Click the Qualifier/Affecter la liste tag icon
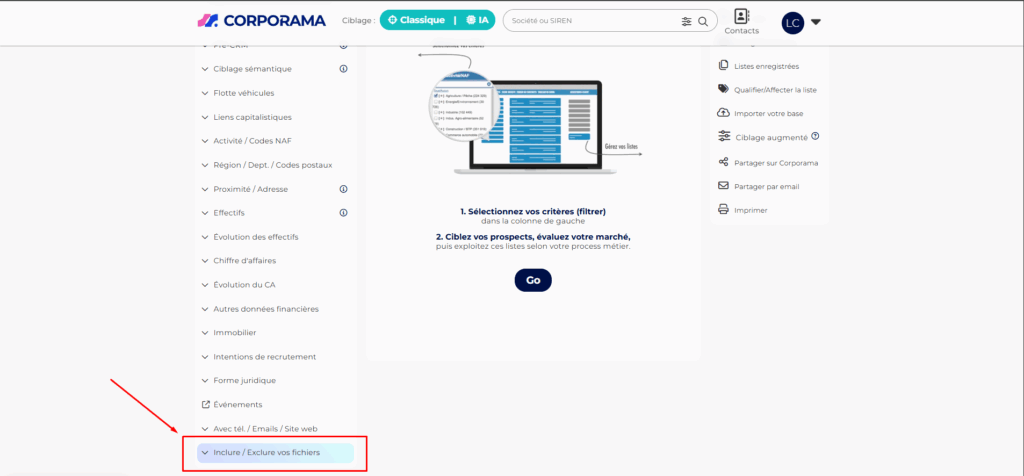The height and width of the screenshot is (476, 1024). pyautogui.click(x=723, y=89)
